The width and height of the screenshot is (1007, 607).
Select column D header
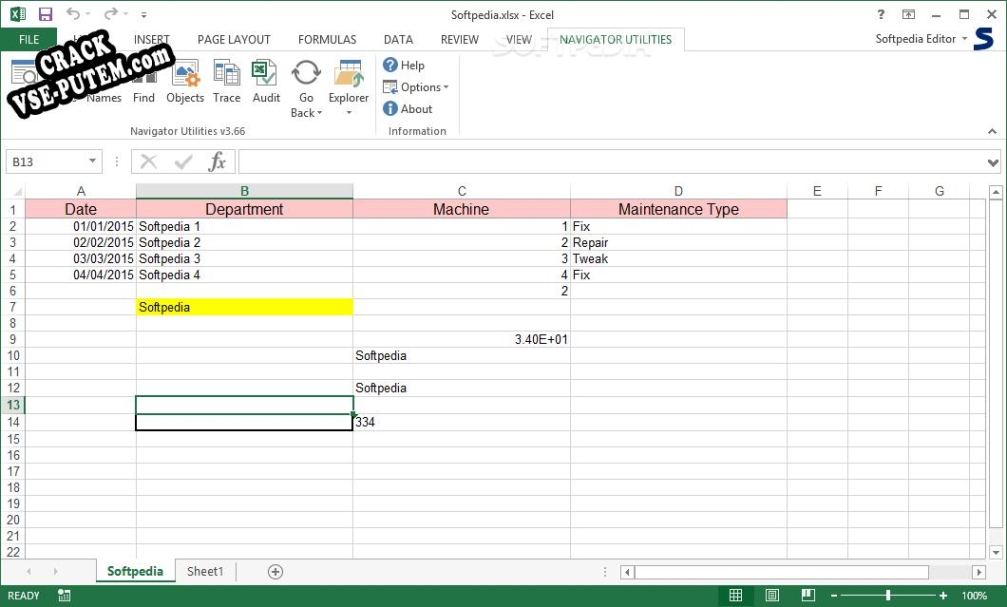(678, 191)
